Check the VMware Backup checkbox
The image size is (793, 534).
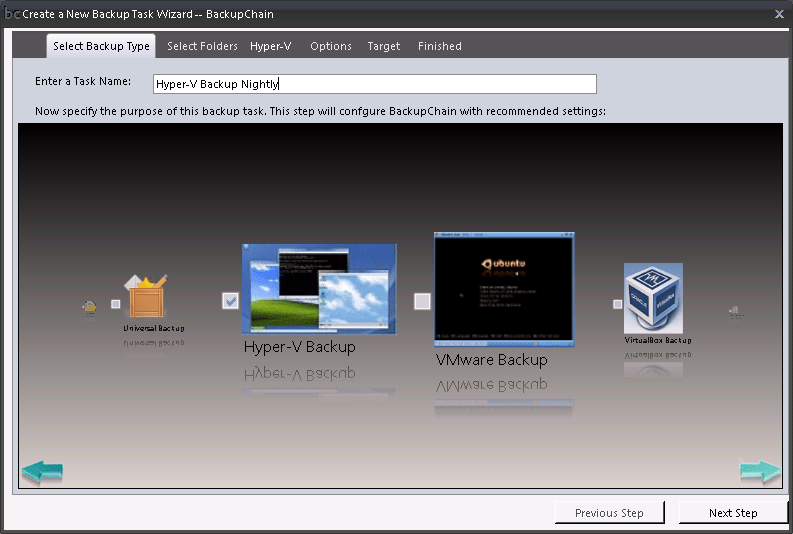coord(422,301)
